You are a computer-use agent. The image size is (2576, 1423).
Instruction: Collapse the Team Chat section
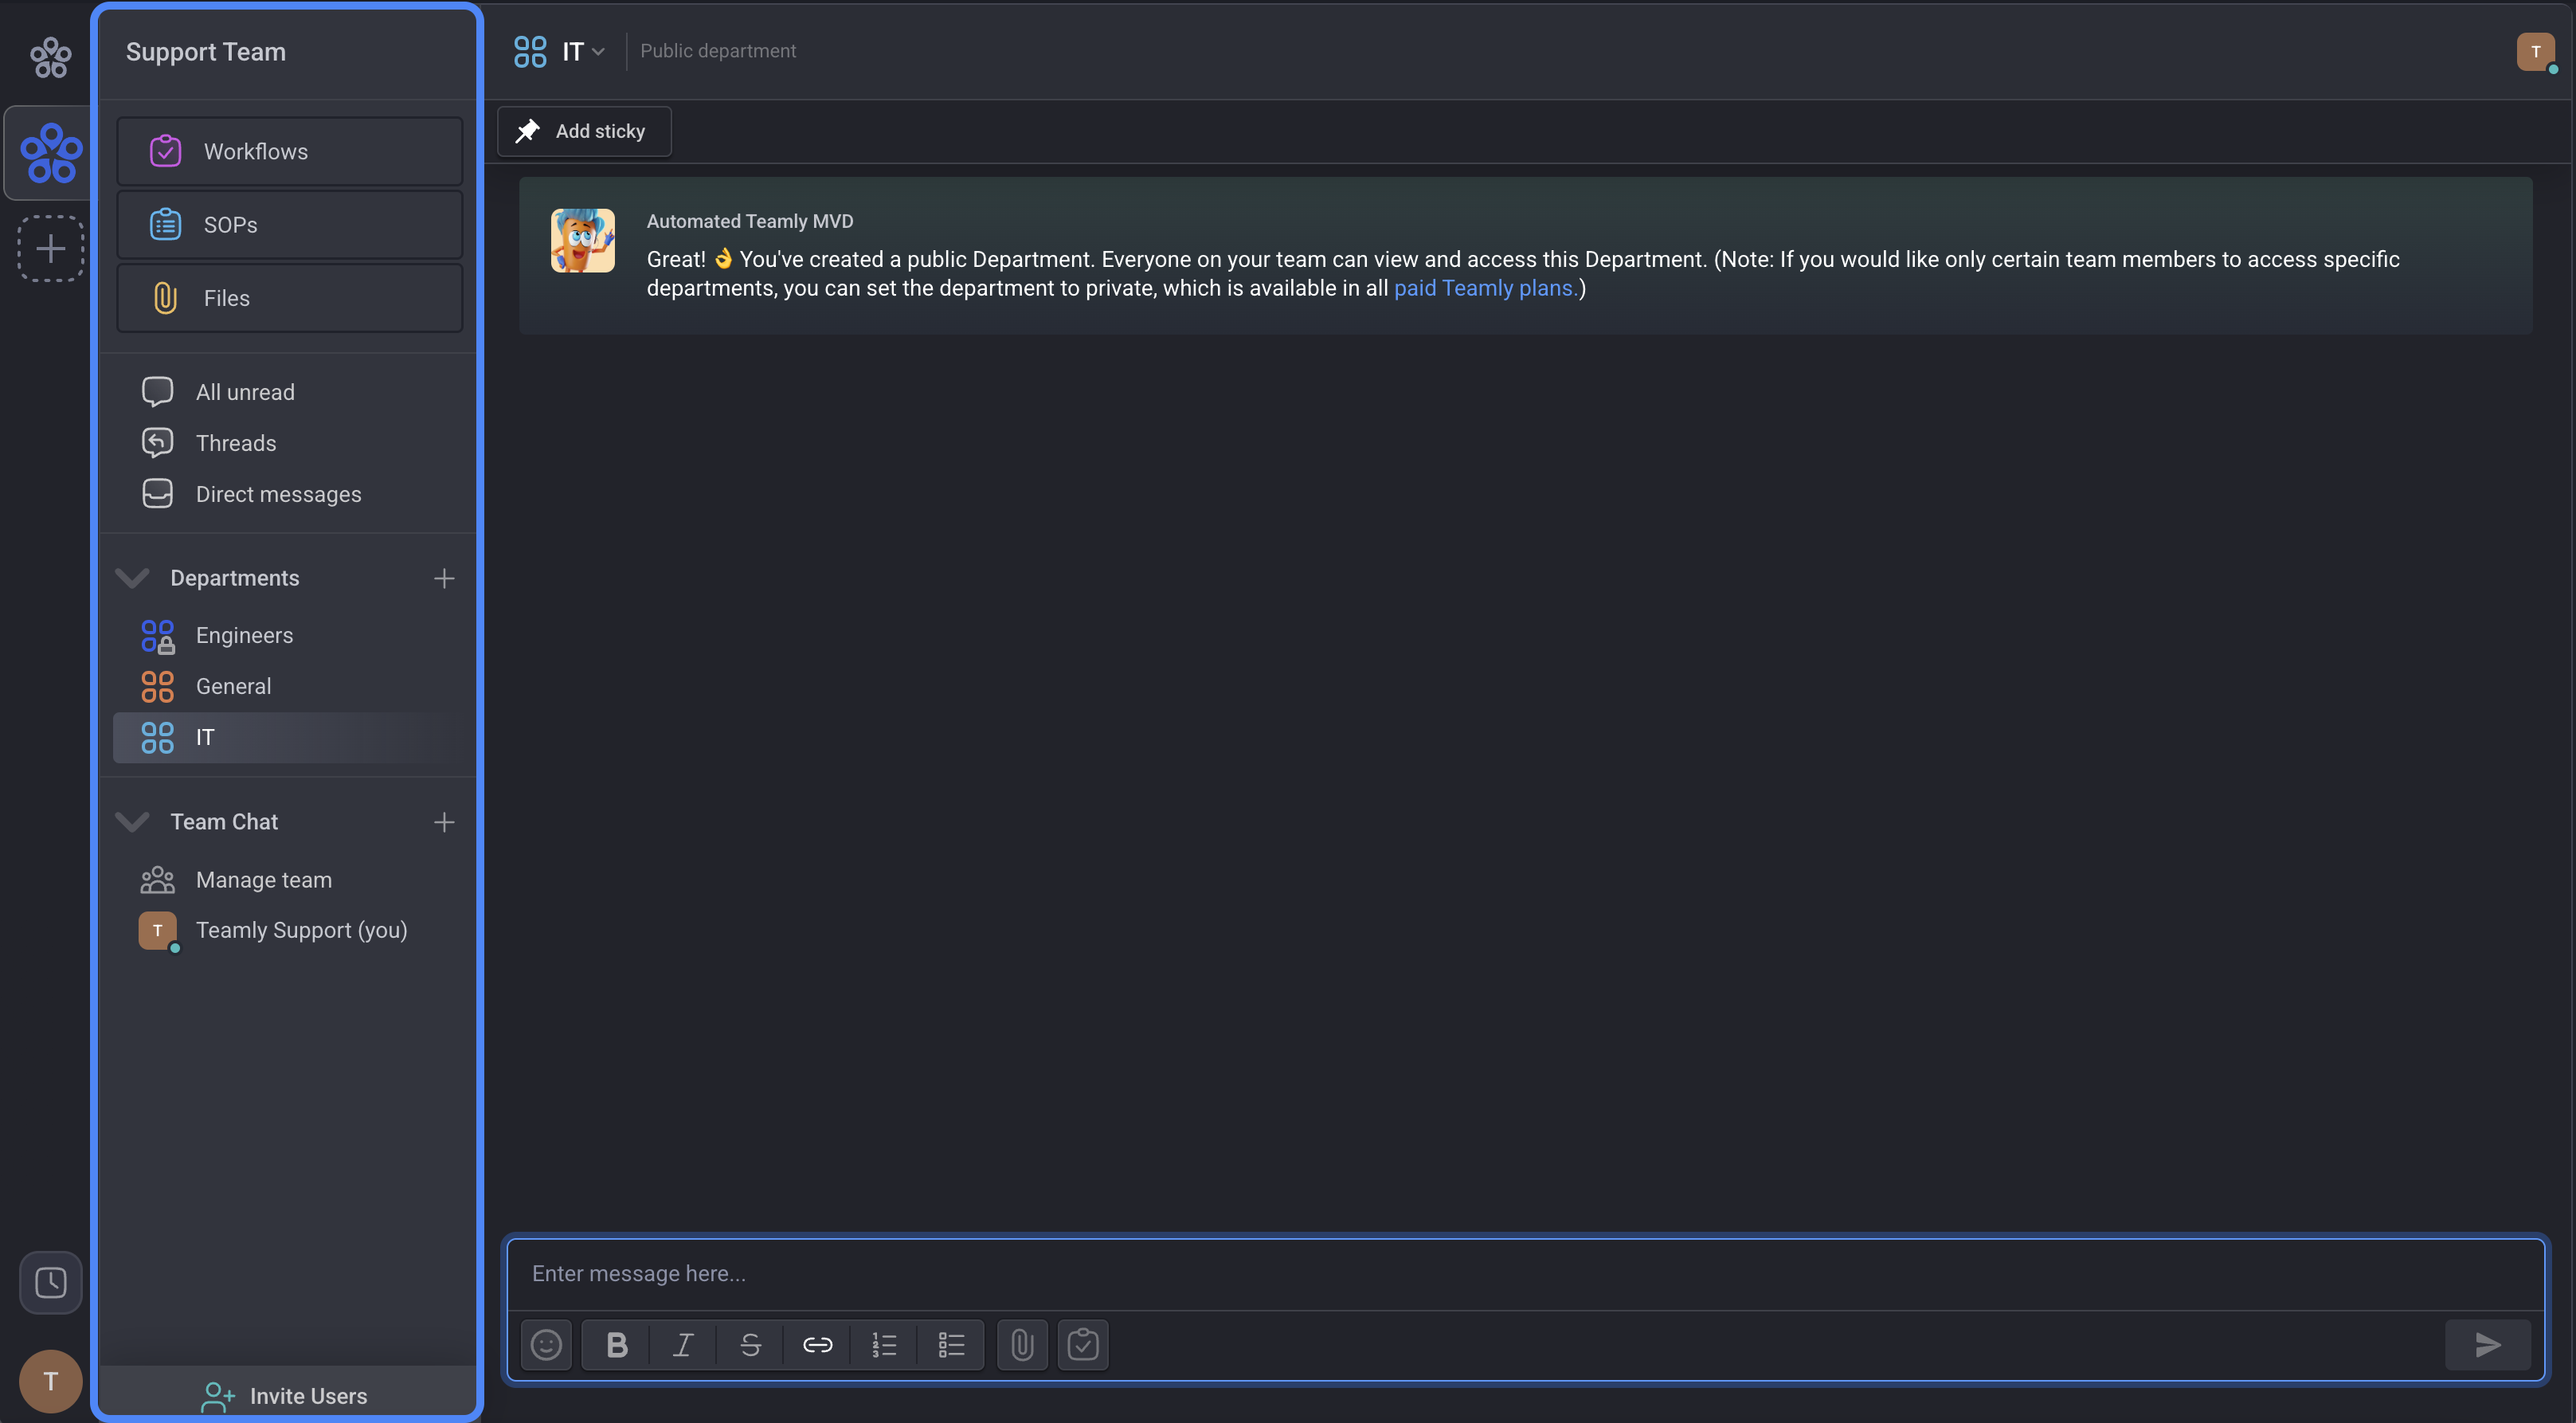(x=132, y=822)
